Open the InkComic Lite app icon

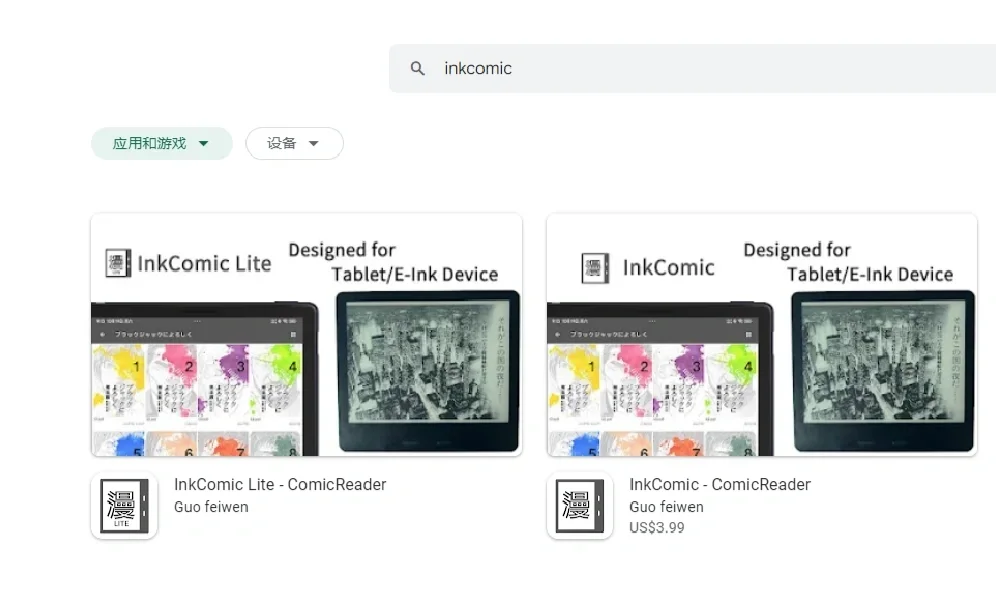click(124, 506)
